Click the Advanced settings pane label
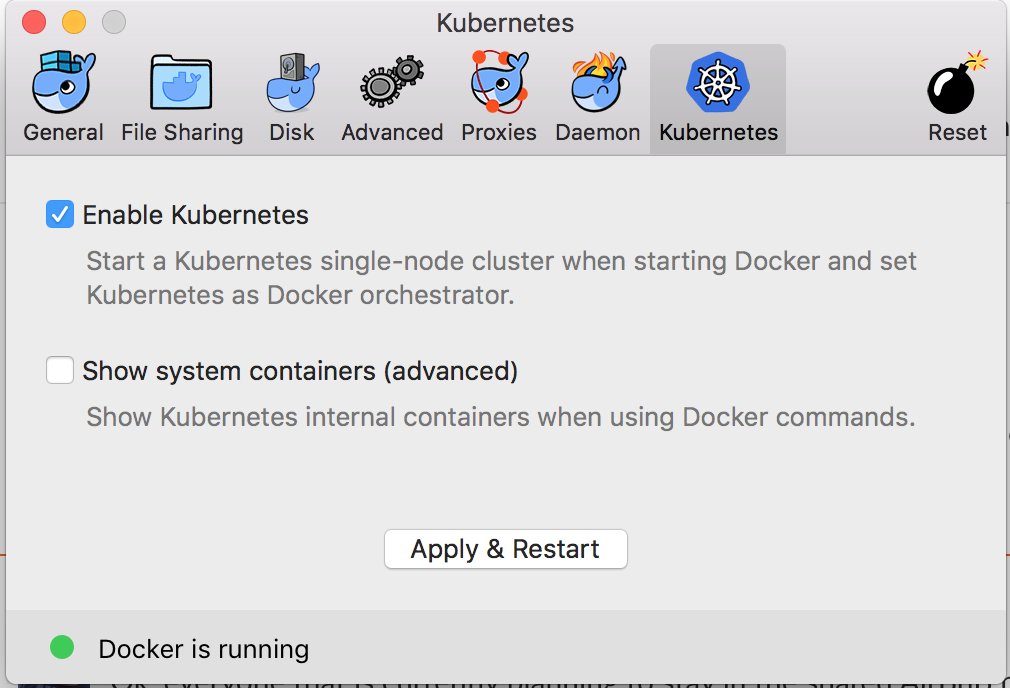 point(391,131)
